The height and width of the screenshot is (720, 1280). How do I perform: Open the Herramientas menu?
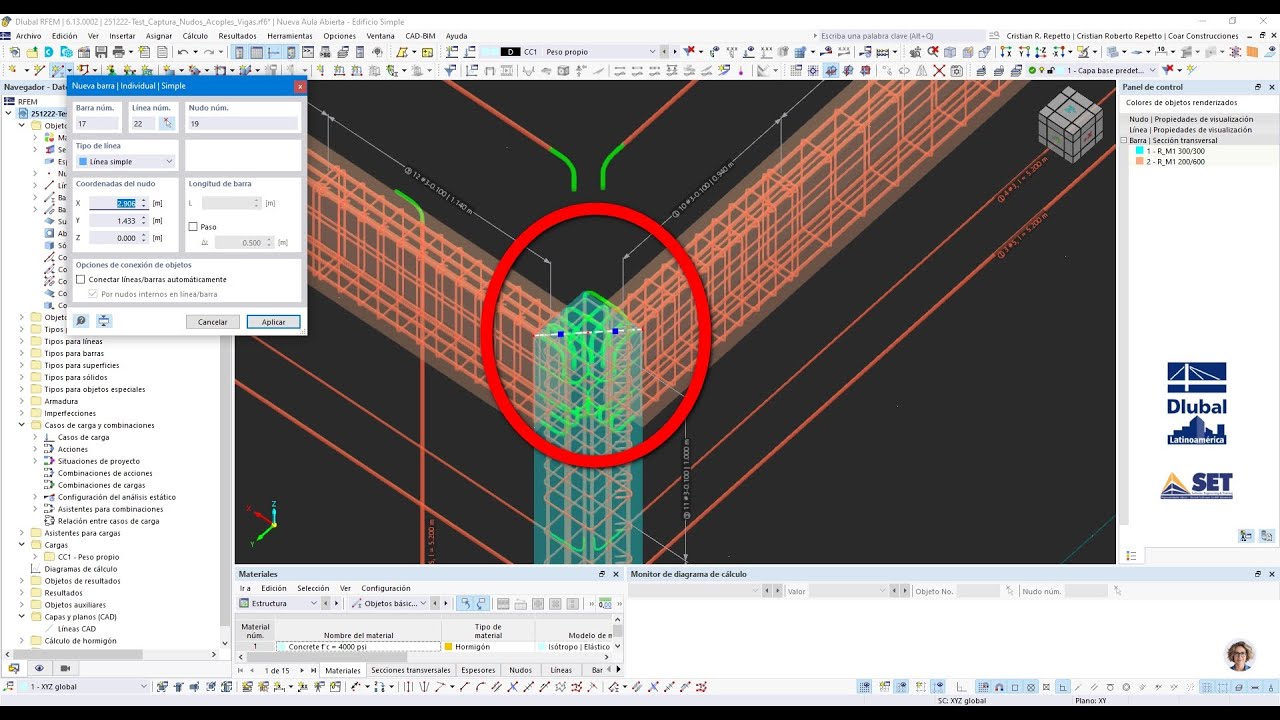tap(289, 36)
